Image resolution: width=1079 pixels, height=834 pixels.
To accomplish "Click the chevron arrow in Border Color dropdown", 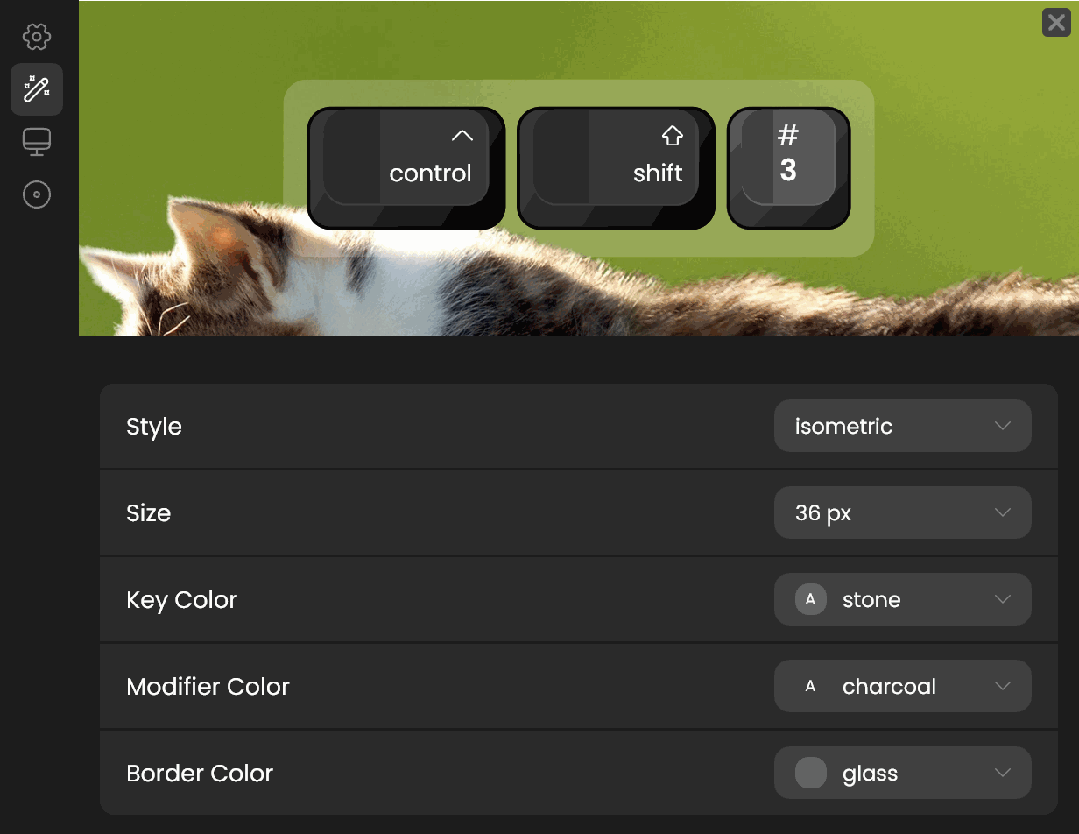I will click(x=1003, y=773).
